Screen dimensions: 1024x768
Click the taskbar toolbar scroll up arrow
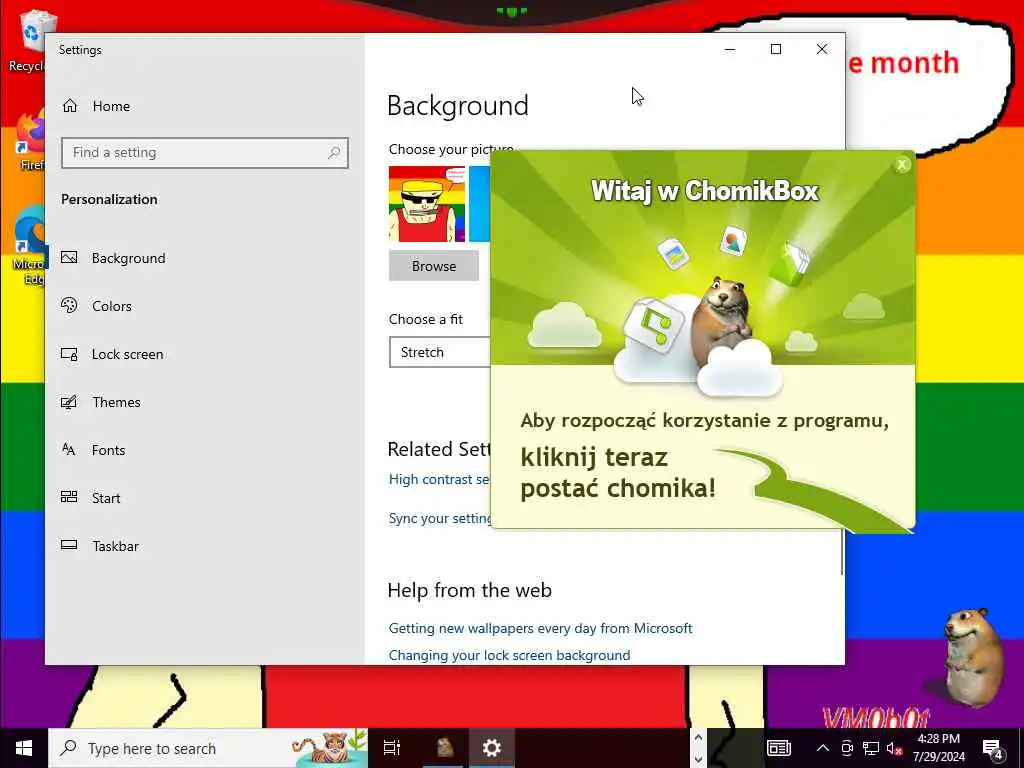tap(698, 738)
